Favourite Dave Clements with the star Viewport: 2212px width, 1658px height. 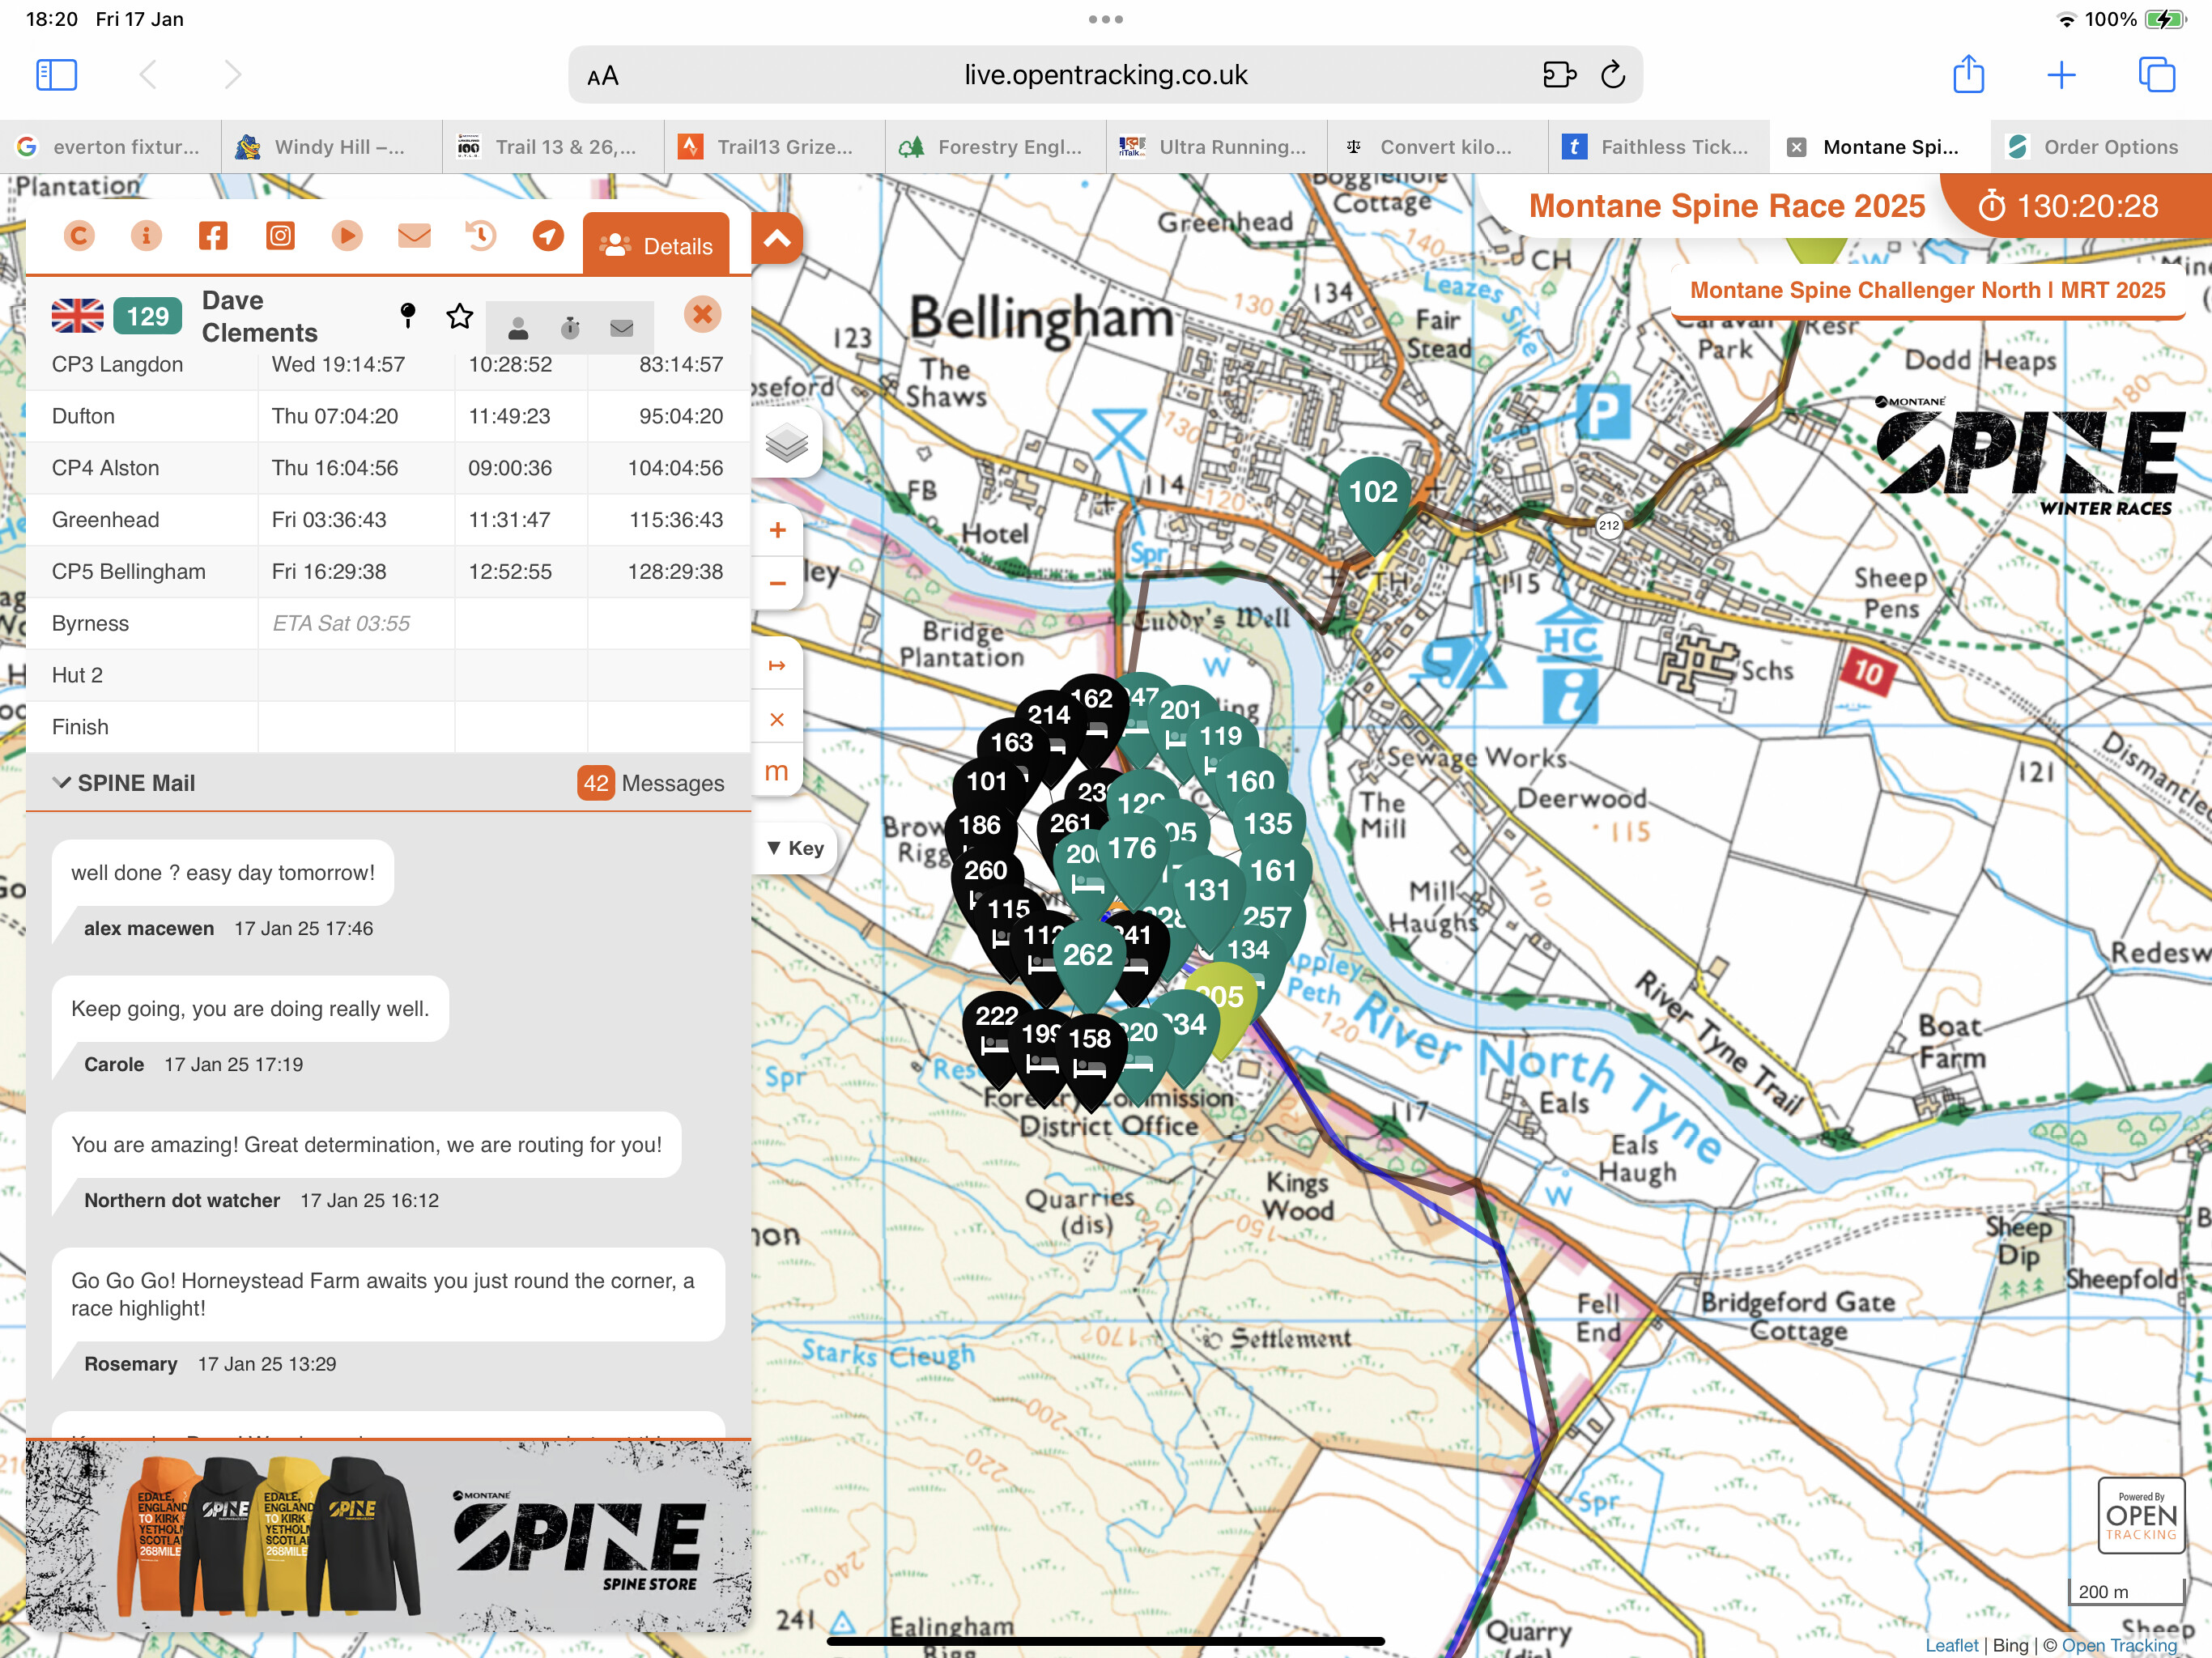[459, 316]
